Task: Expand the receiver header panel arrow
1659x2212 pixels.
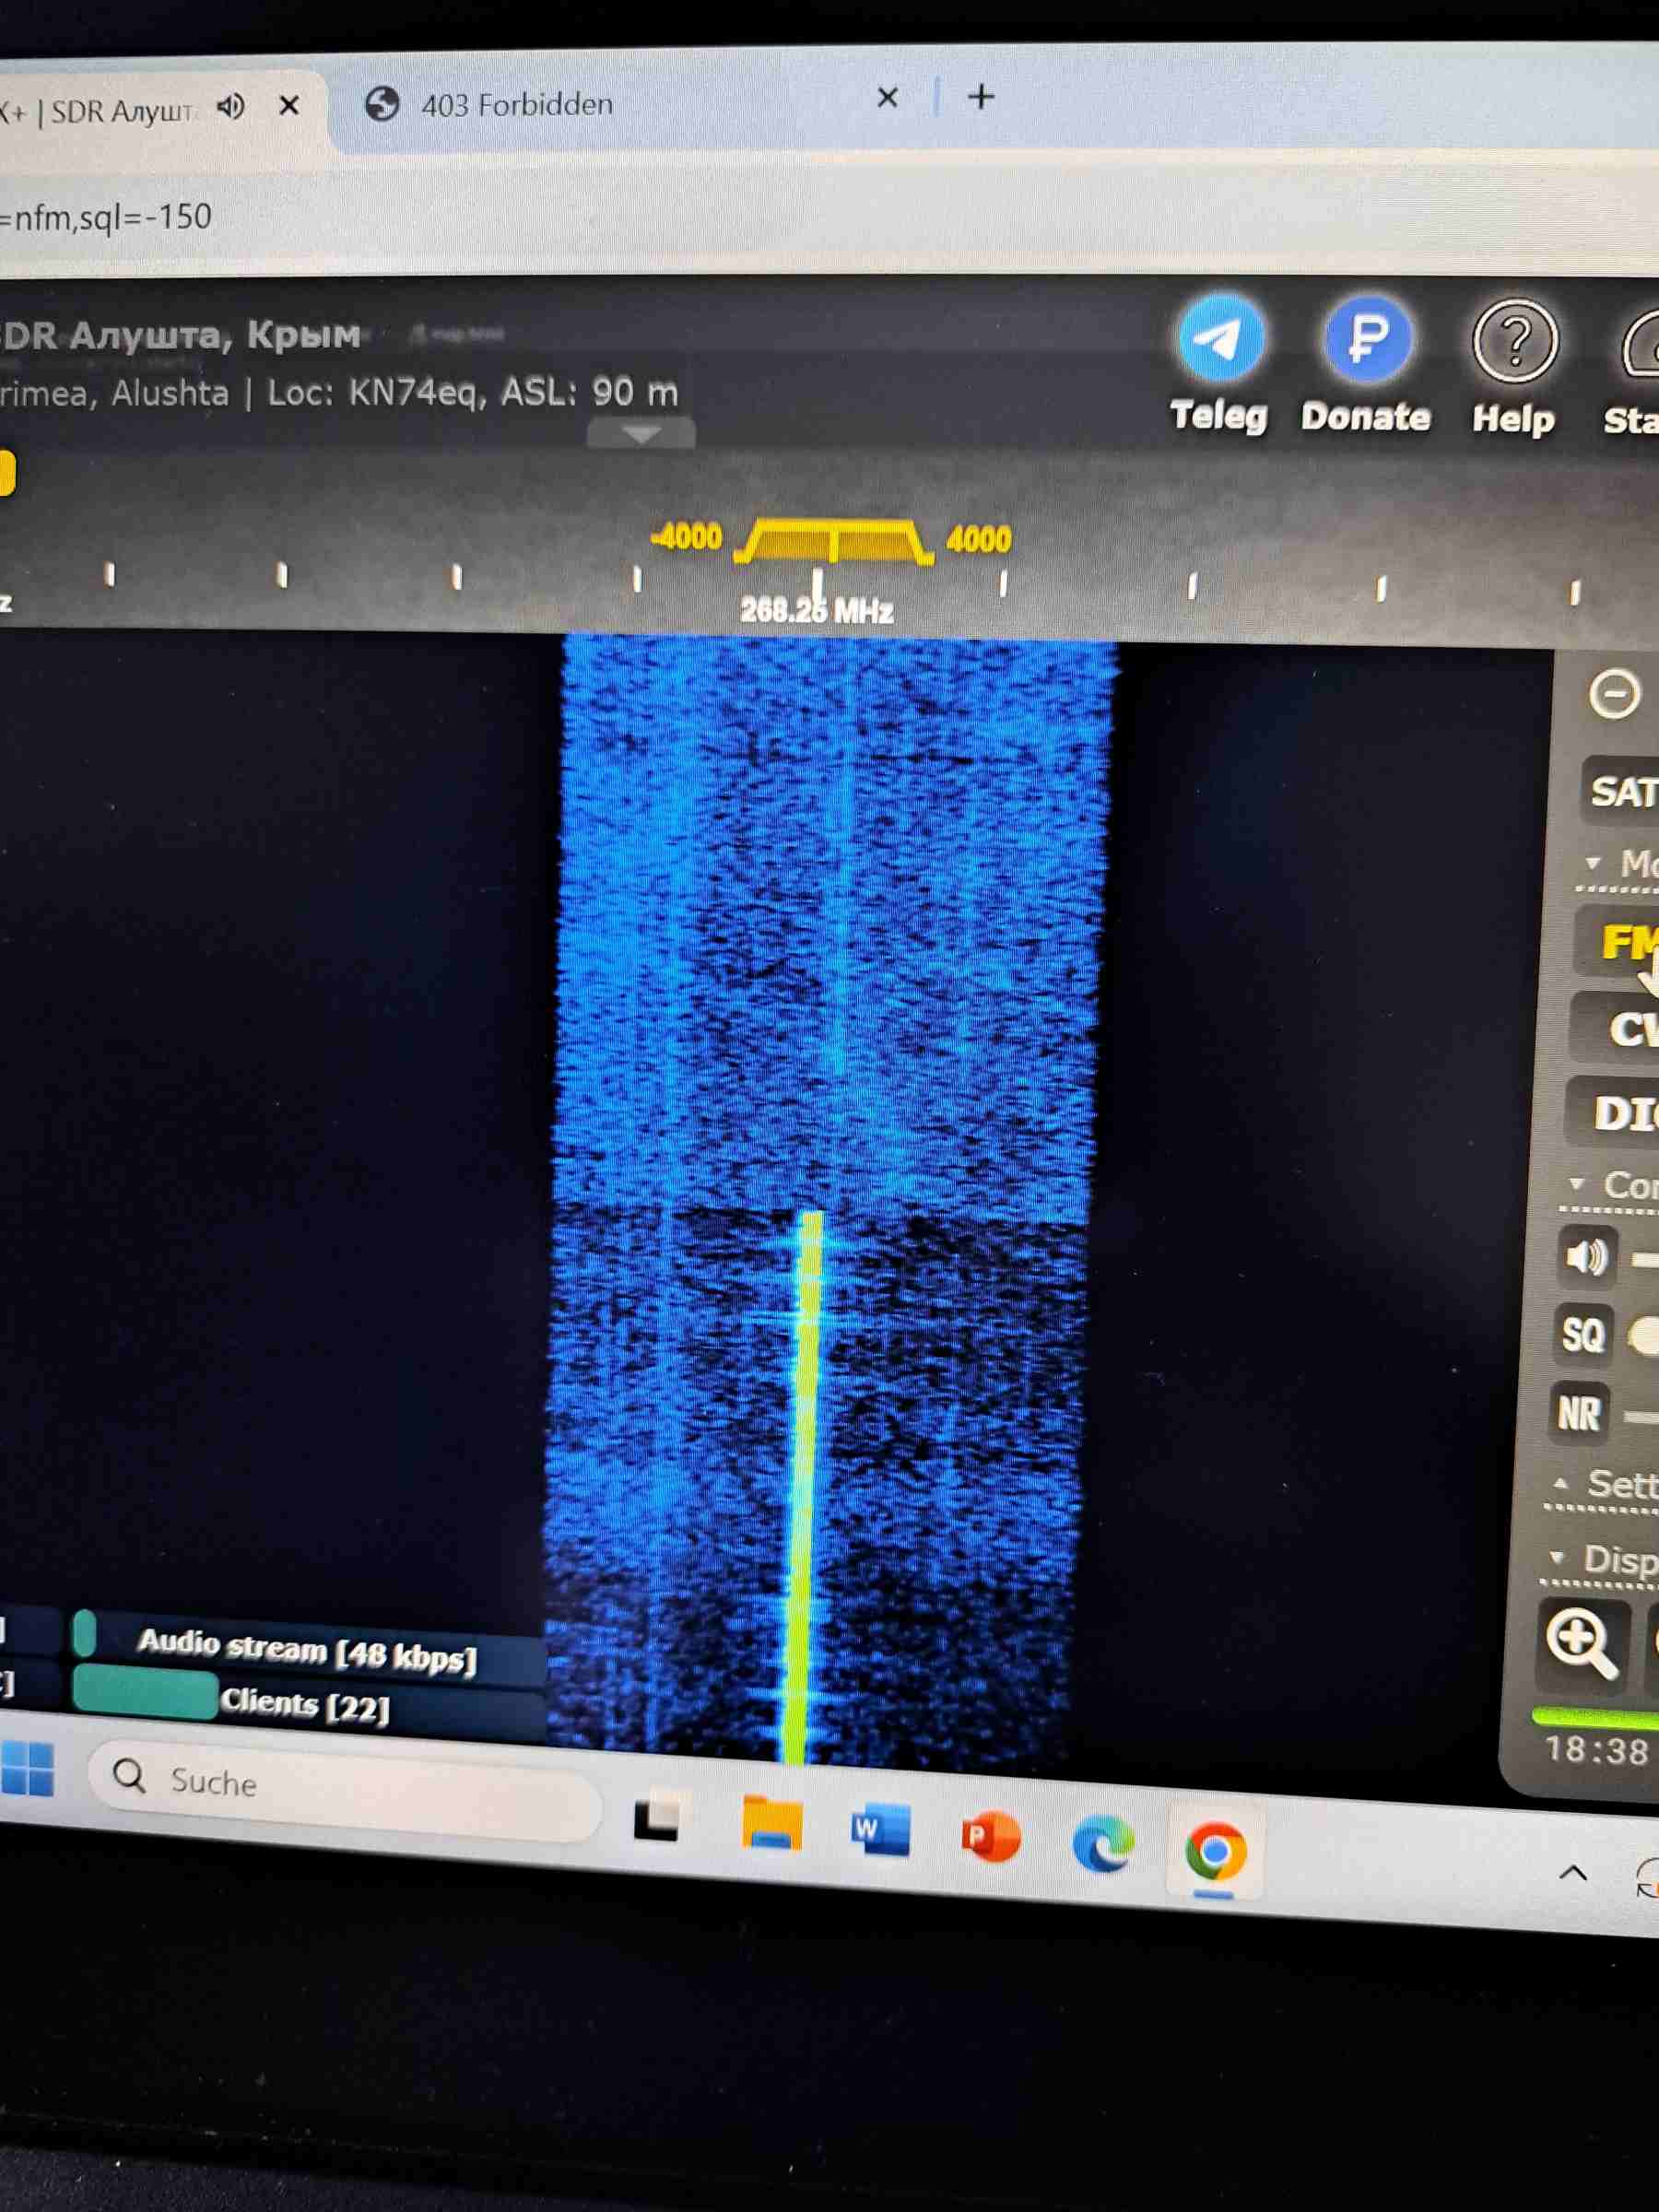Action: tap(641, 434)
